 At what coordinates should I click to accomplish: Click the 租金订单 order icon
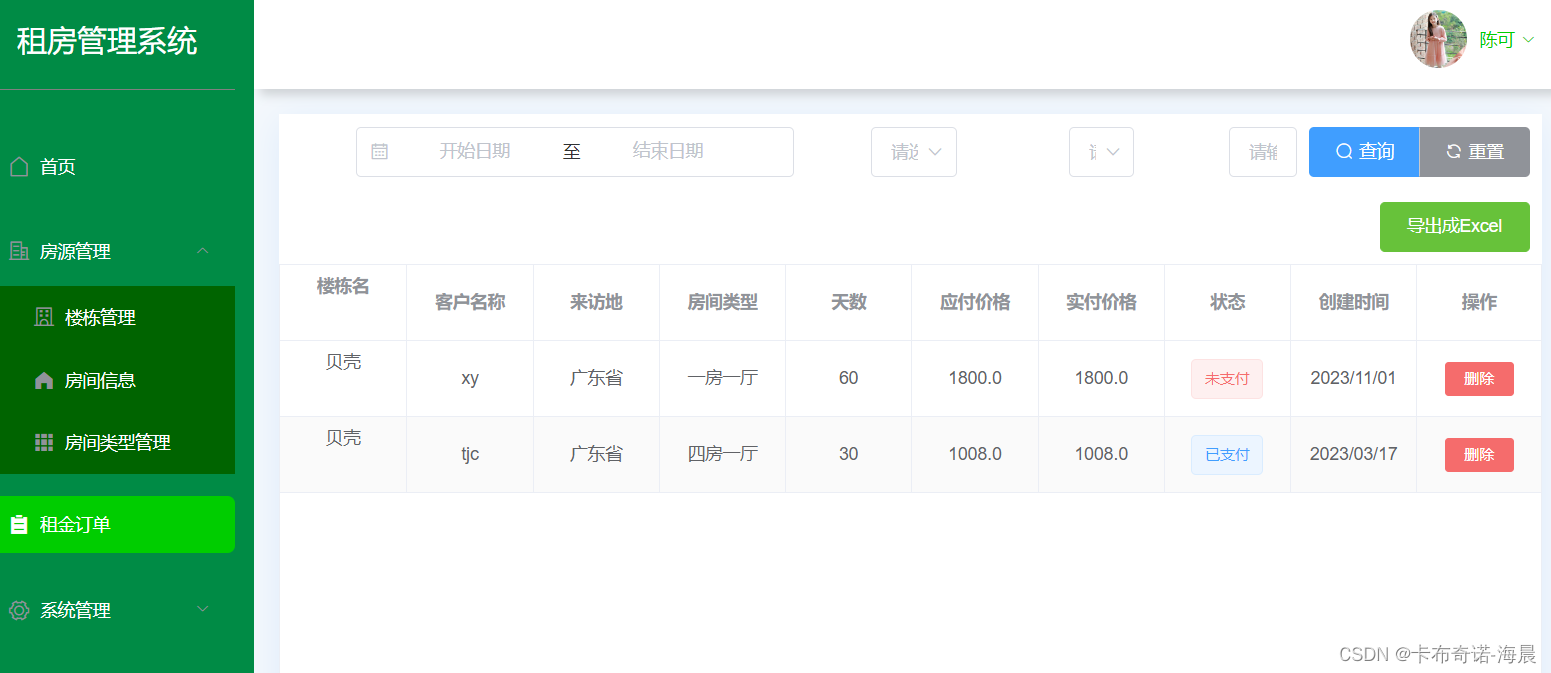18,524
